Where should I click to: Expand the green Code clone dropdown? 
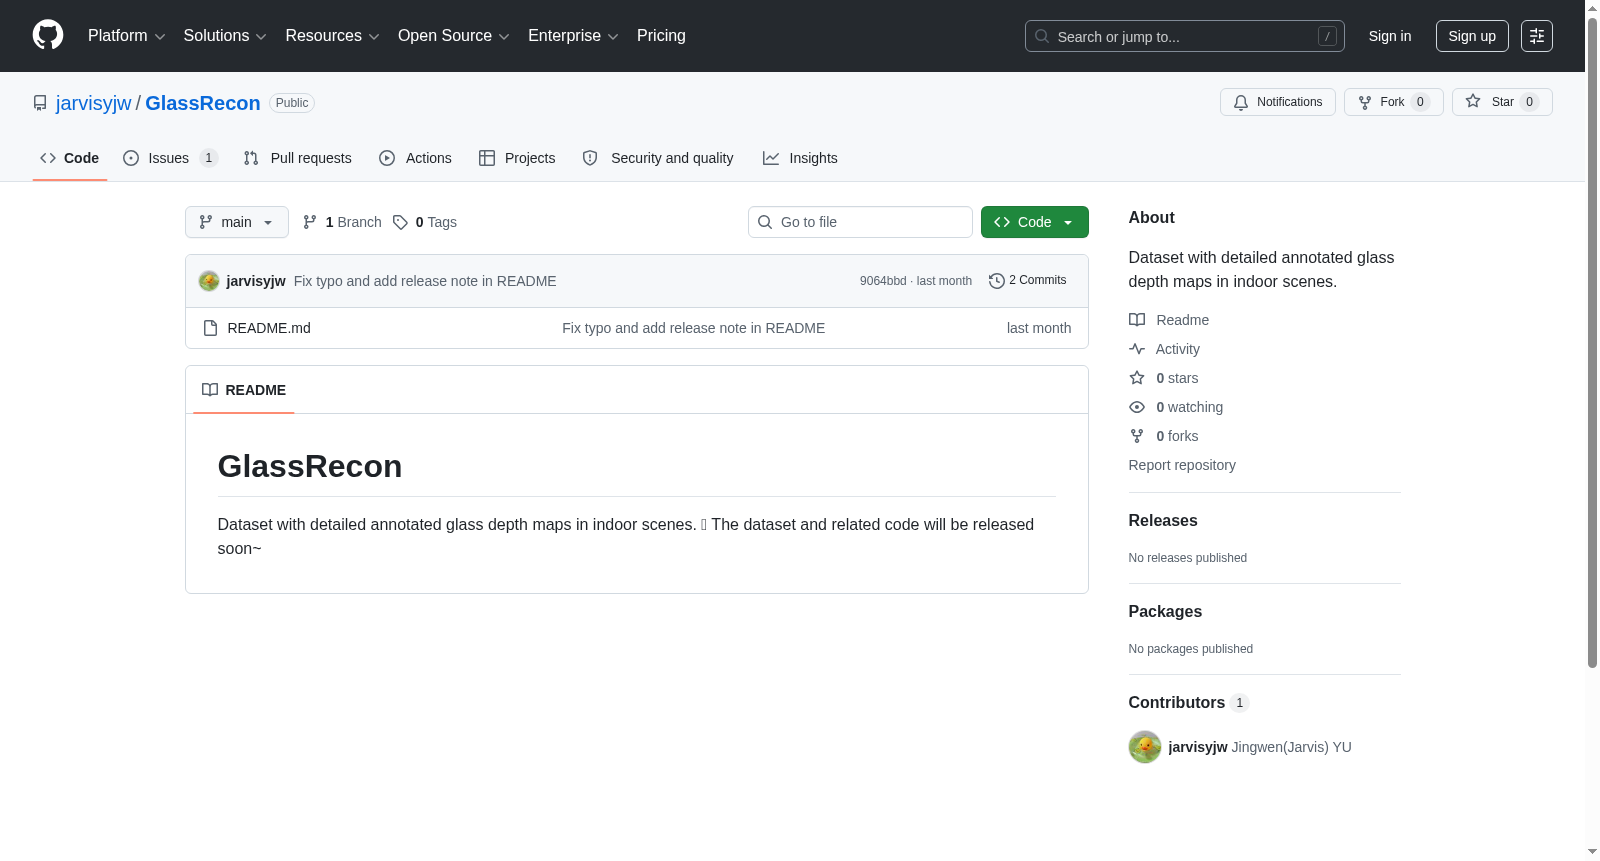pyautogui.click(x=1034, y=222)
